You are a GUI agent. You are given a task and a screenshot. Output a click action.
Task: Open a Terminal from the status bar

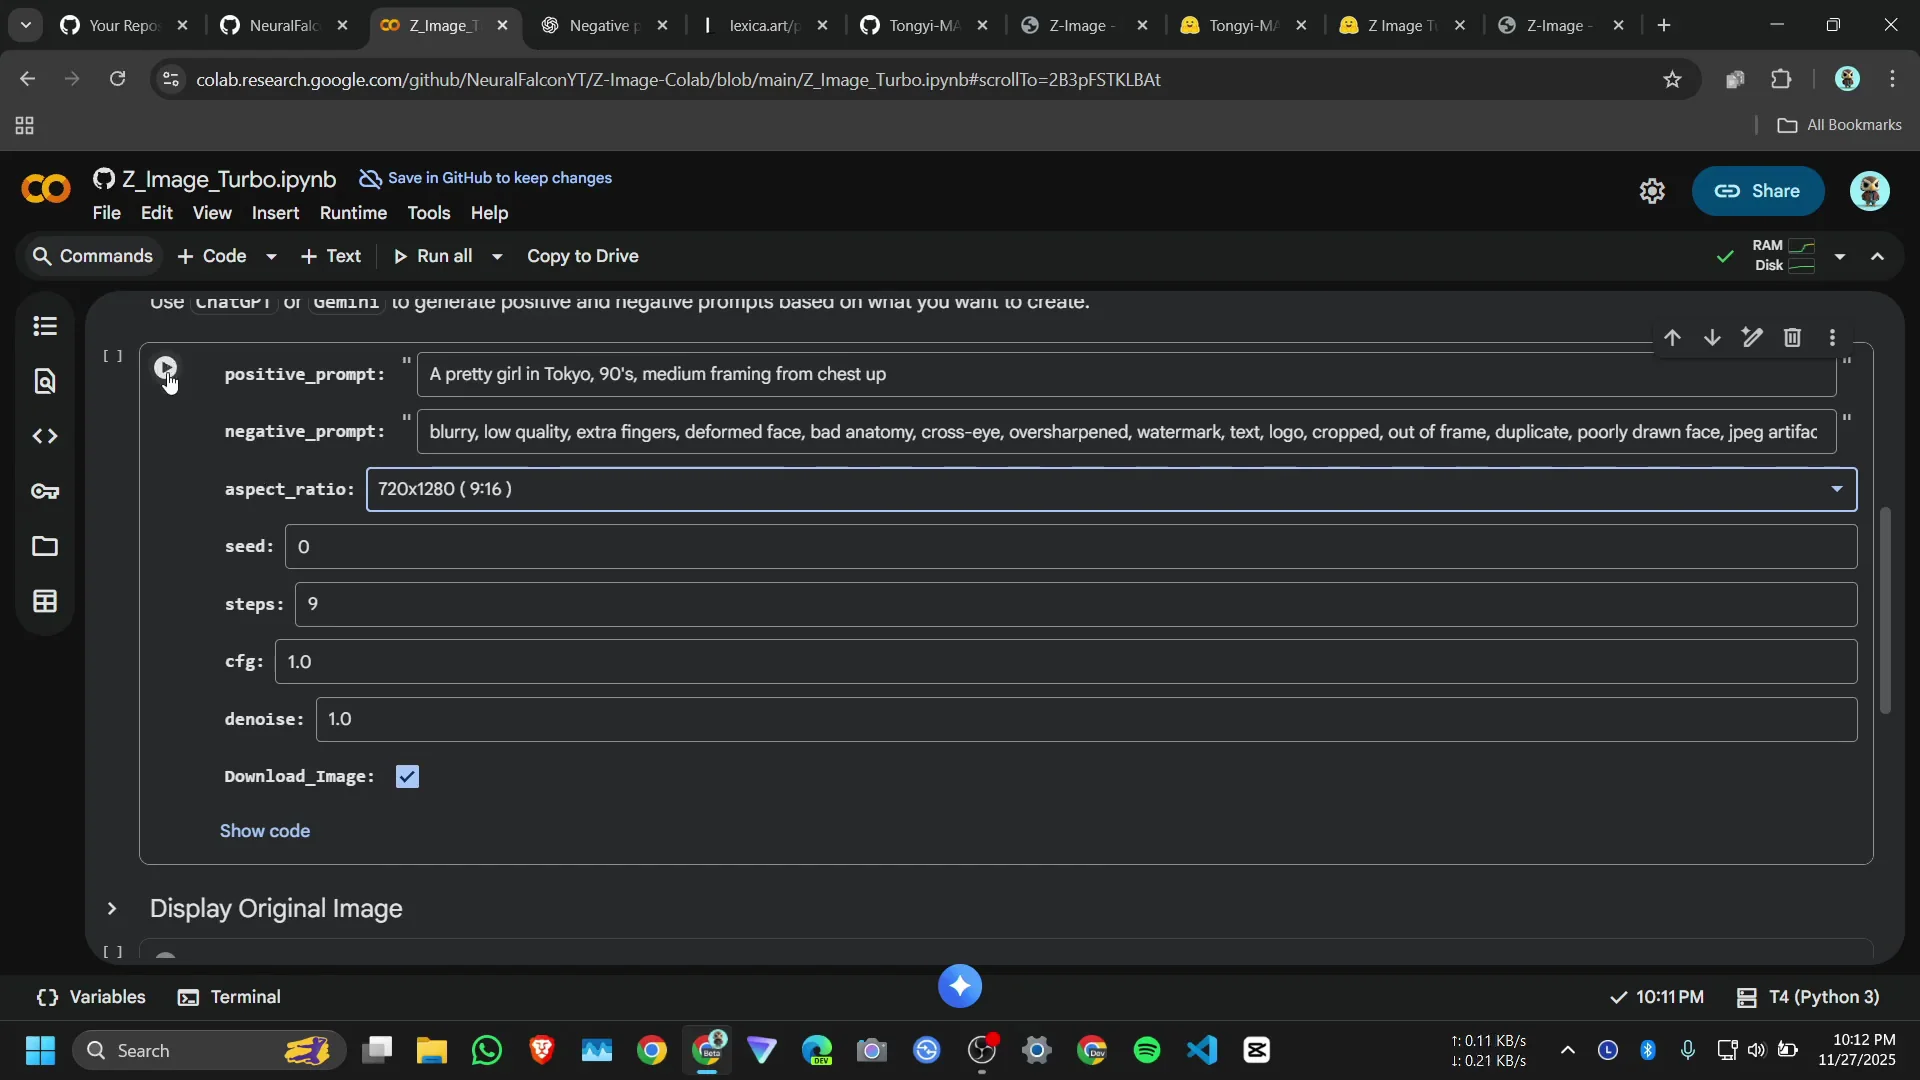point(229,996)
